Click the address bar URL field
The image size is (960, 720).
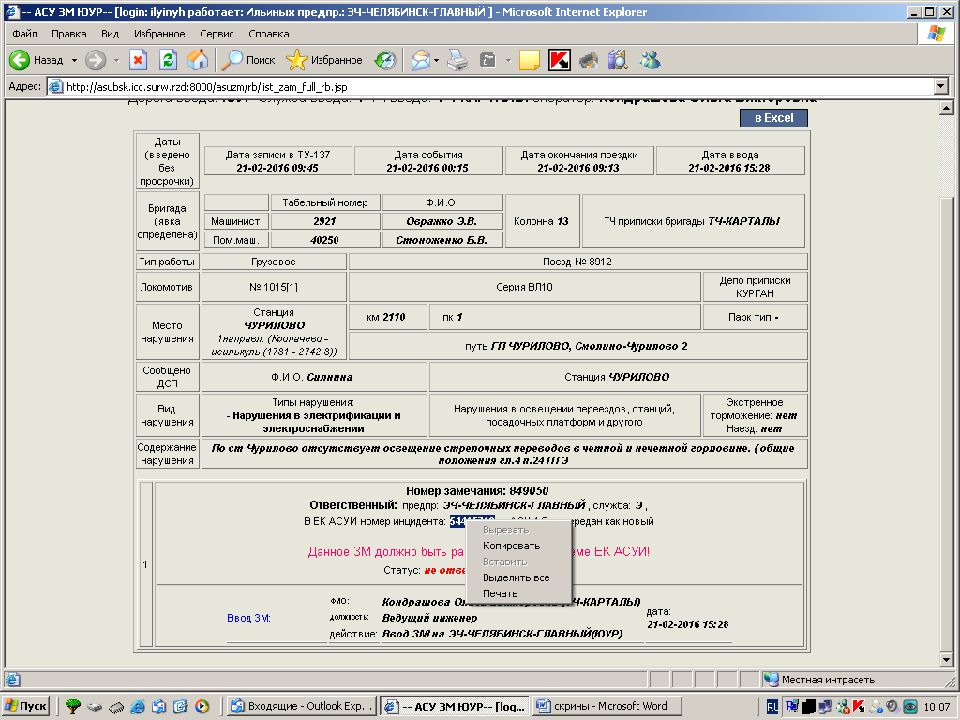493,87
